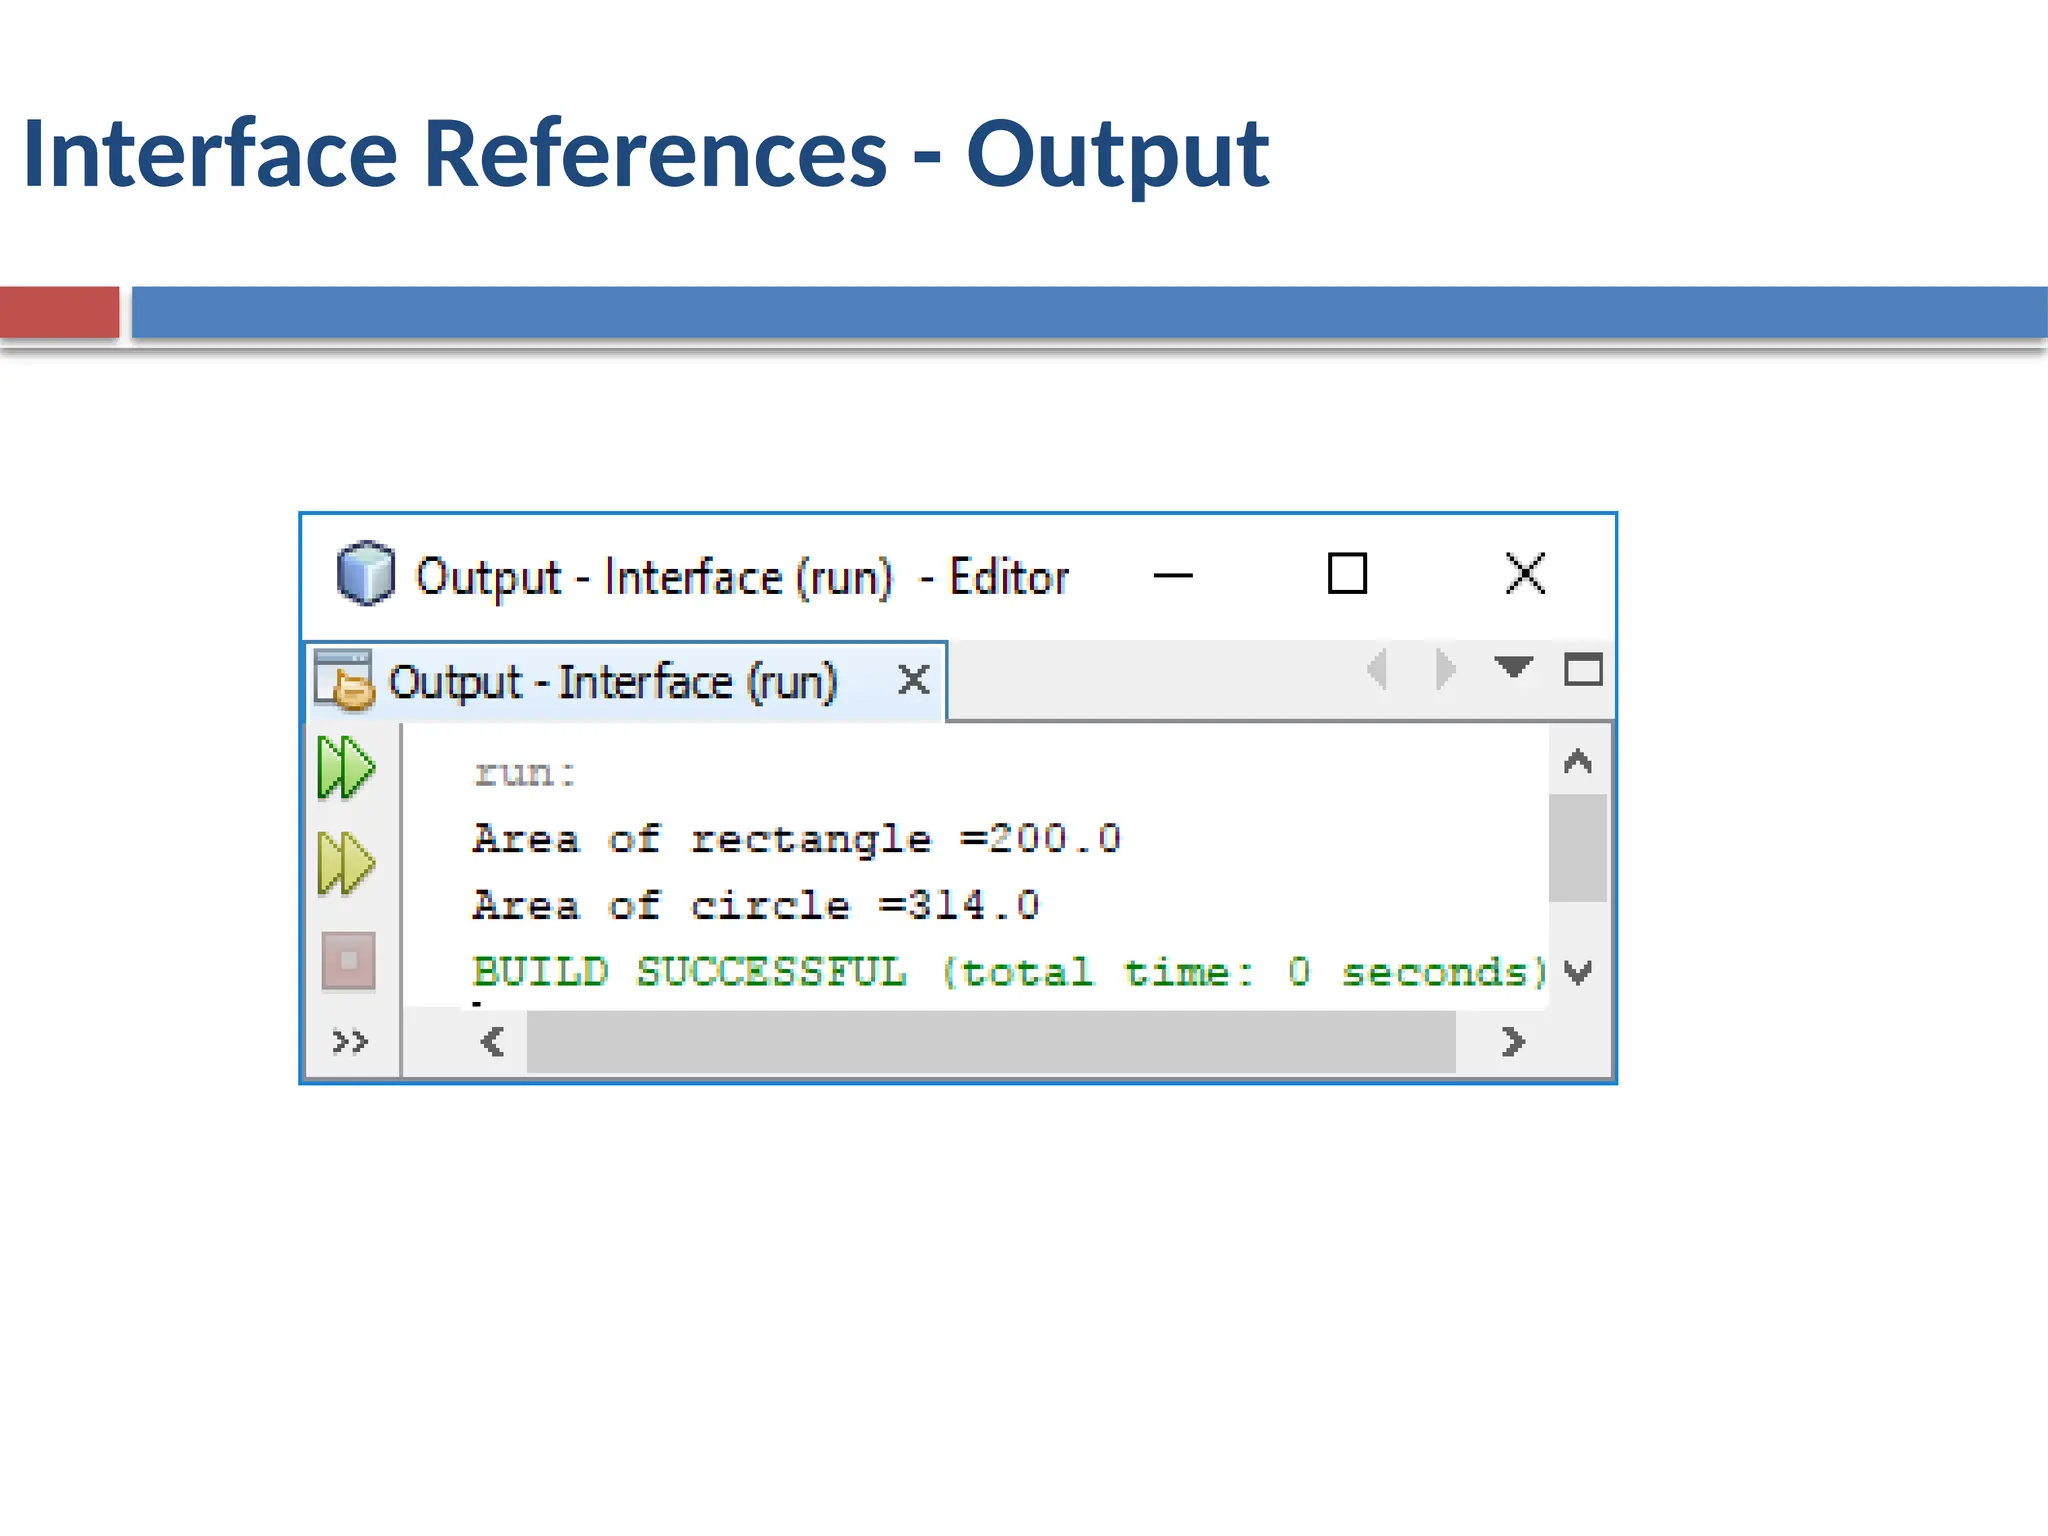Click the 'Area of circle =314.0' line
The width and height of the screenshot is (2048, 1536).
(756, 906)
